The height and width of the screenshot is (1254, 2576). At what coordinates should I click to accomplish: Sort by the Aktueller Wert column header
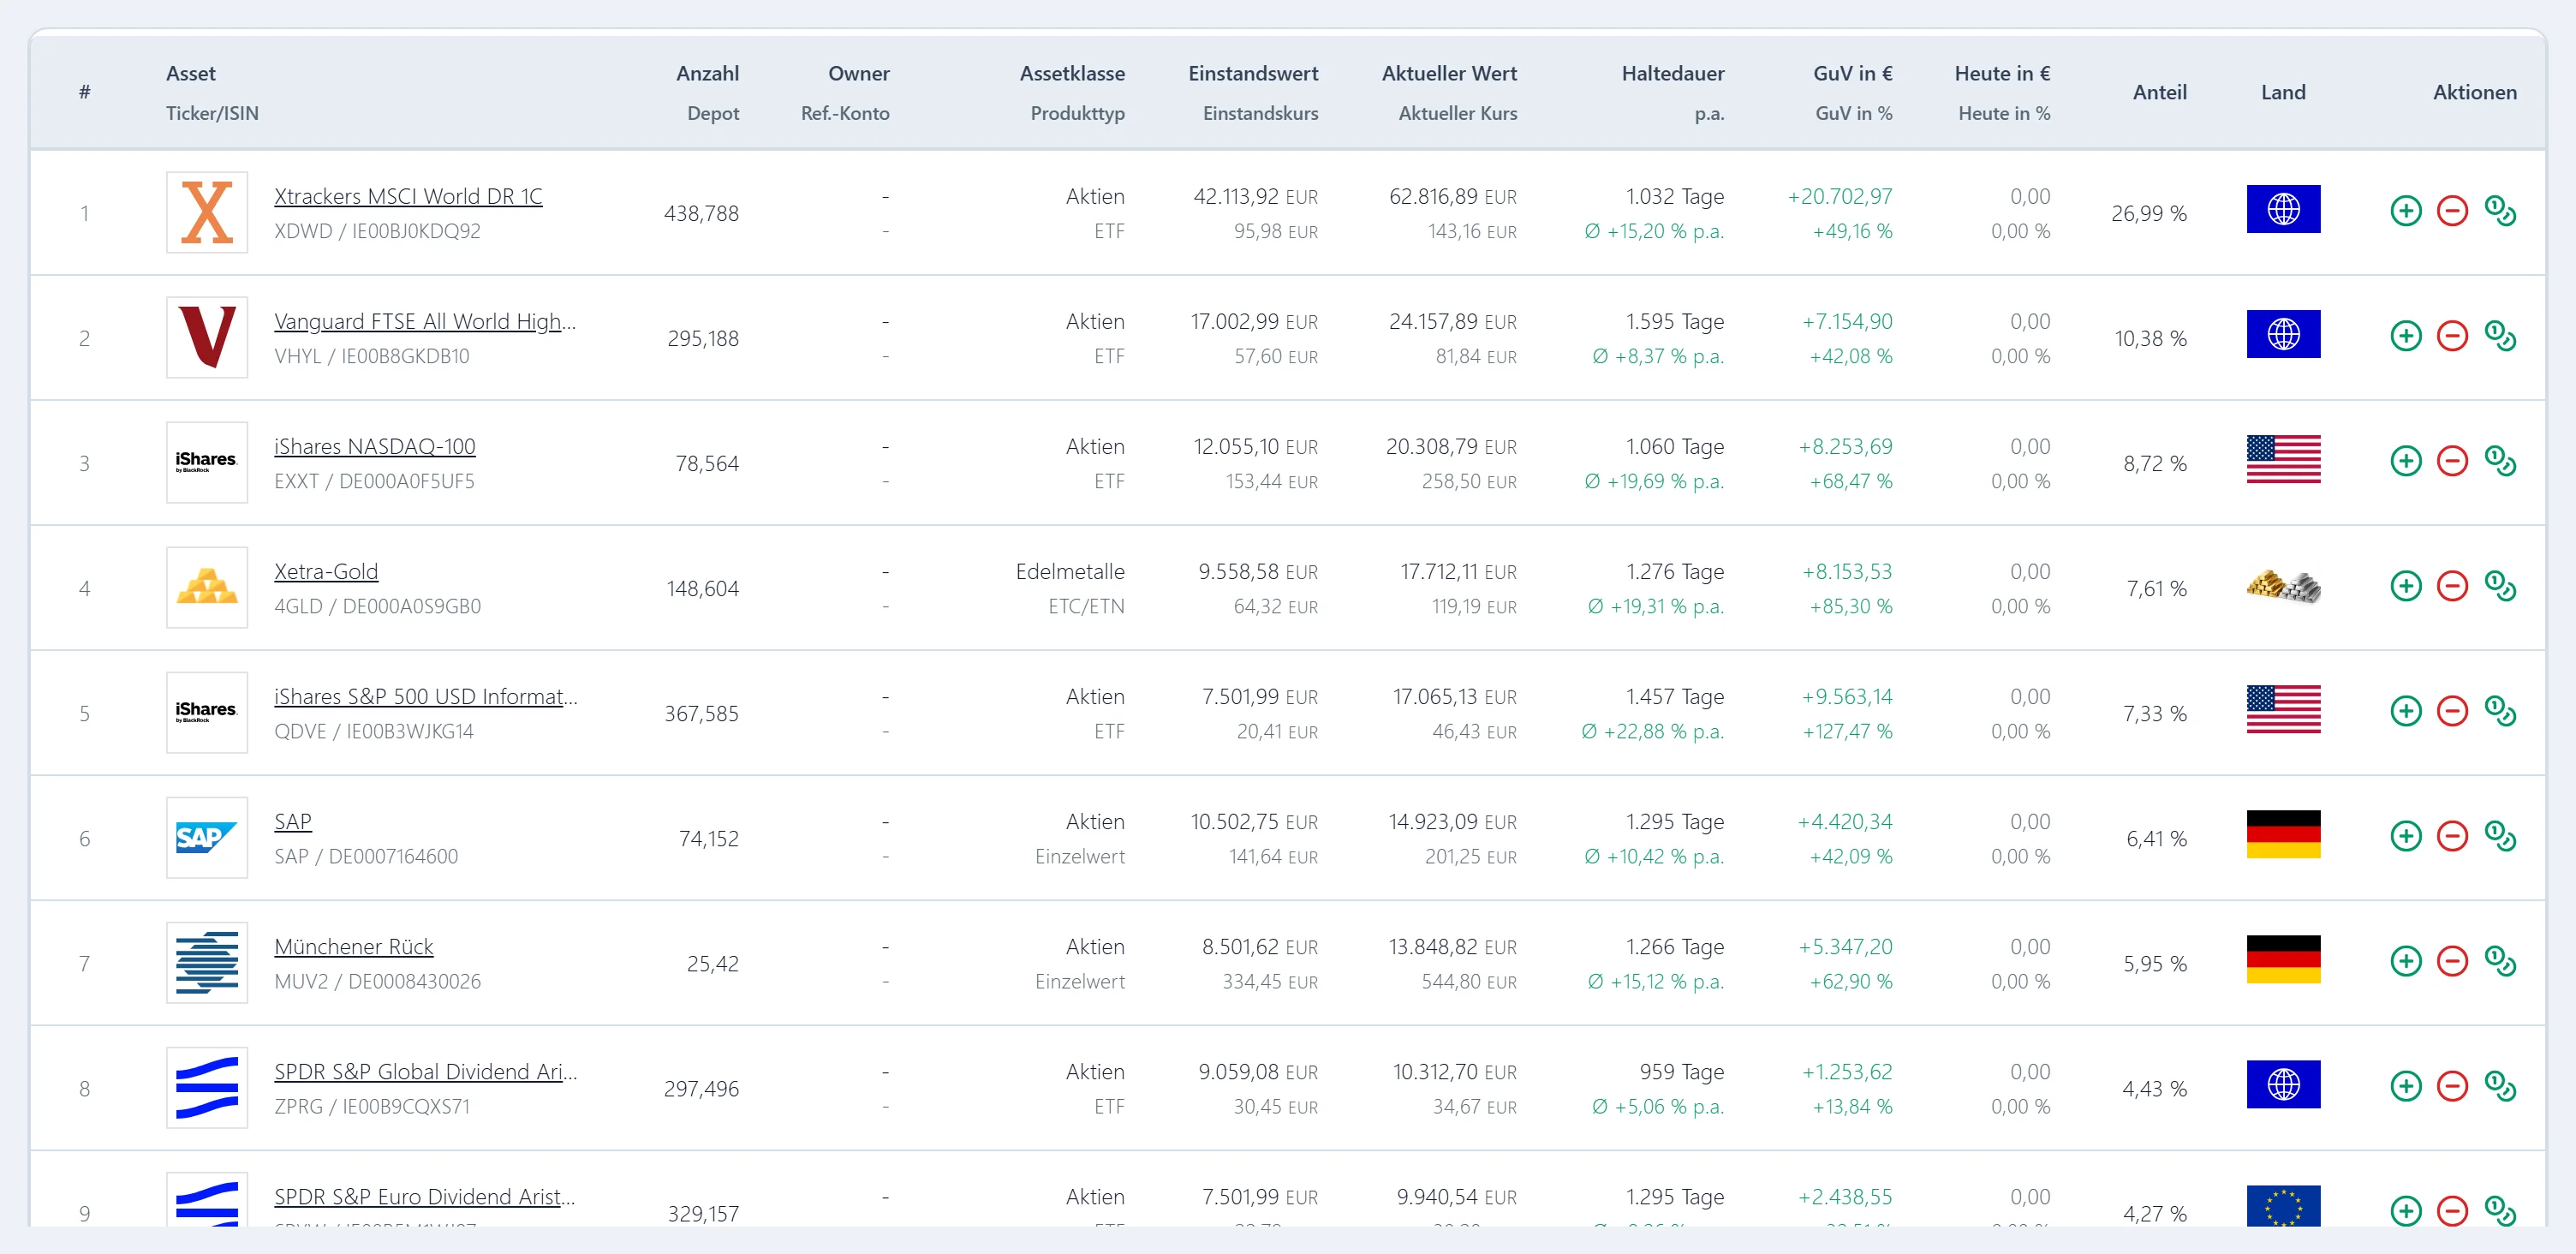click(1449, 73)
